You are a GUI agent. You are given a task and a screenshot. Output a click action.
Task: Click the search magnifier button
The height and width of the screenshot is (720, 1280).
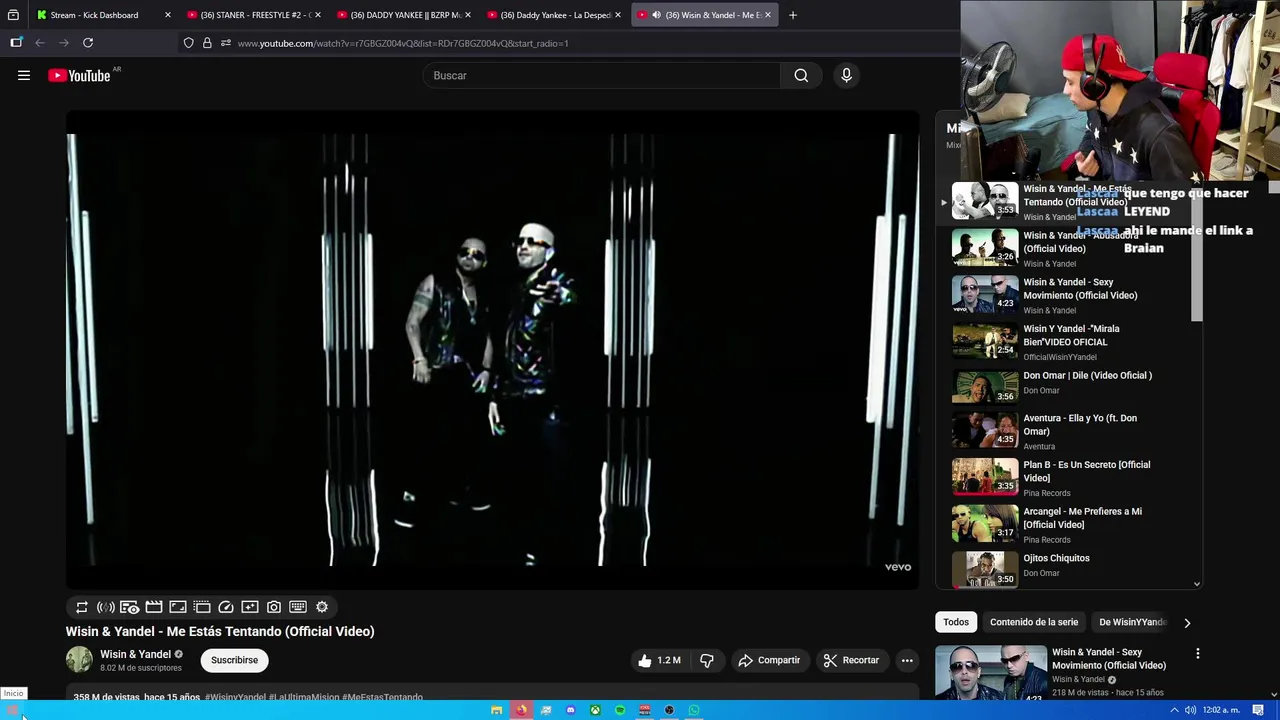(801, 75)
